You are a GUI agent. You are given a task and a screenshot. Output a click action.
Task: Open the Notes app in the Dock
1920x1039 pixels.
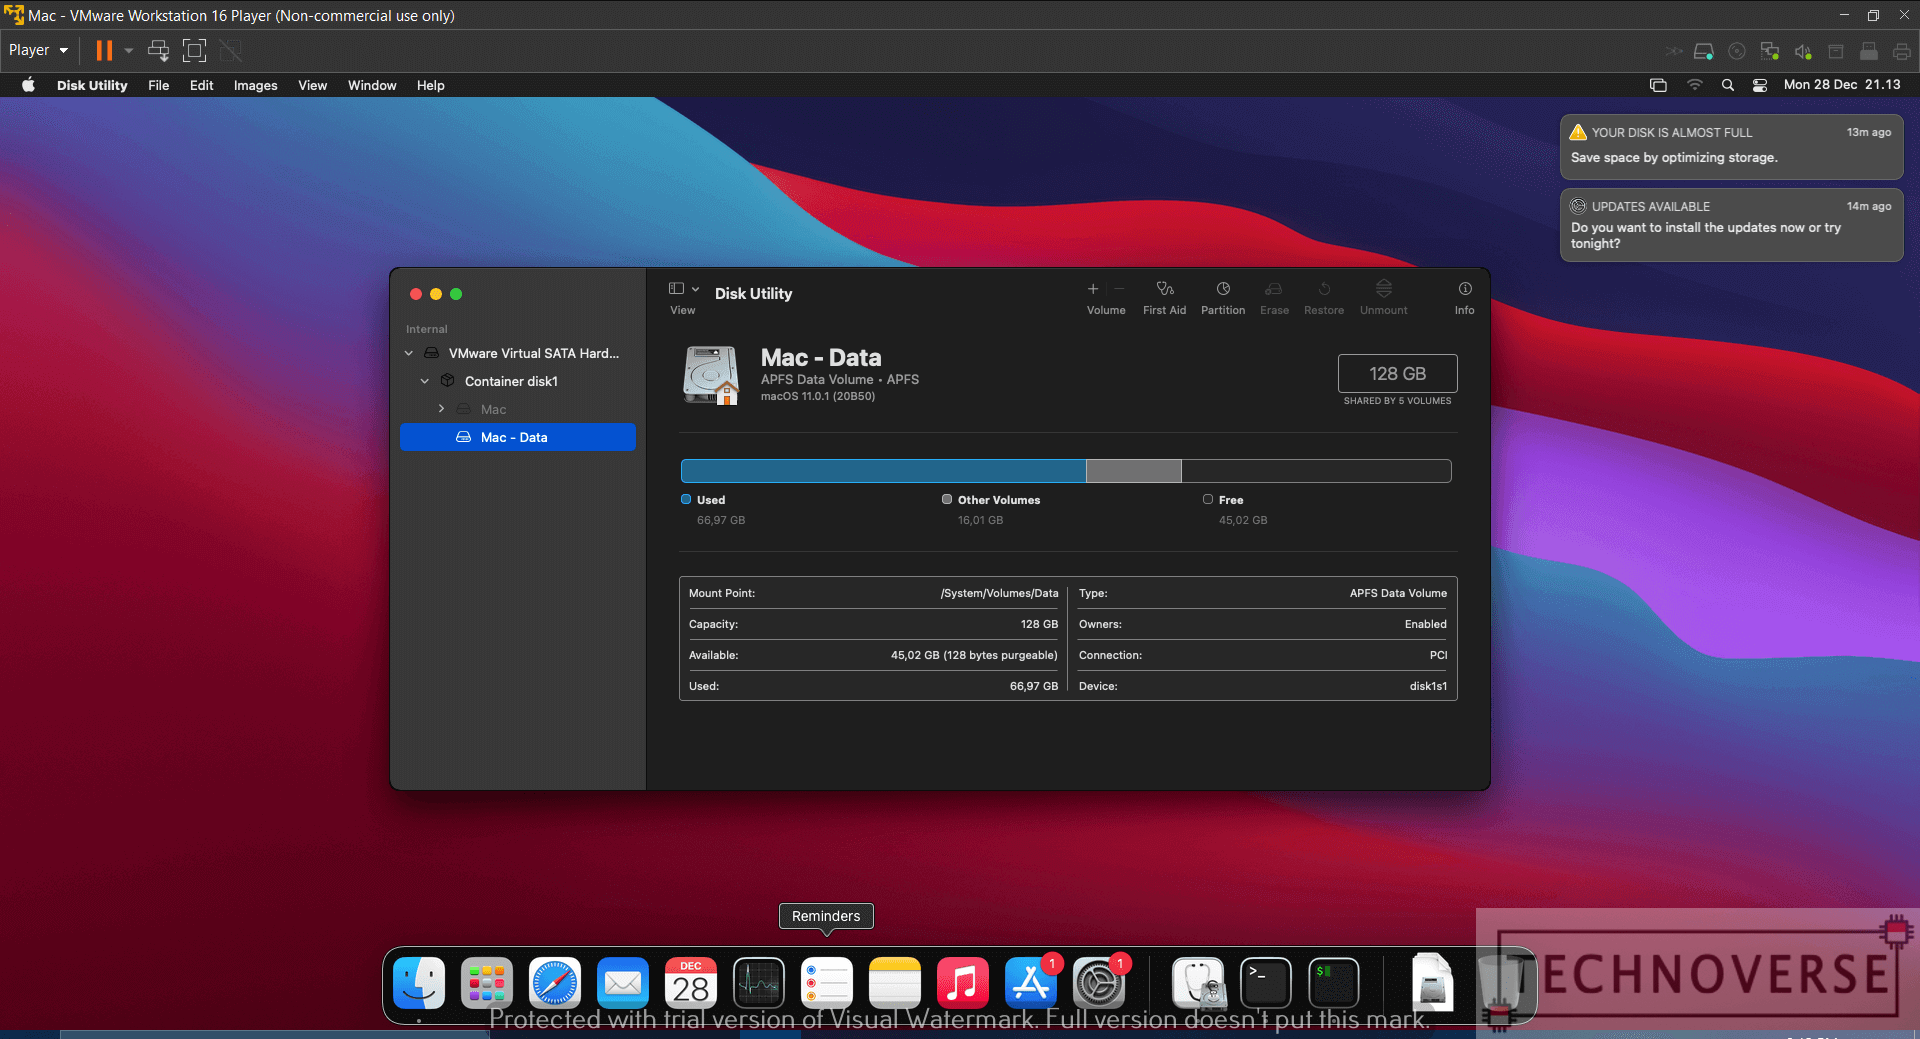(x=895, y=983)
